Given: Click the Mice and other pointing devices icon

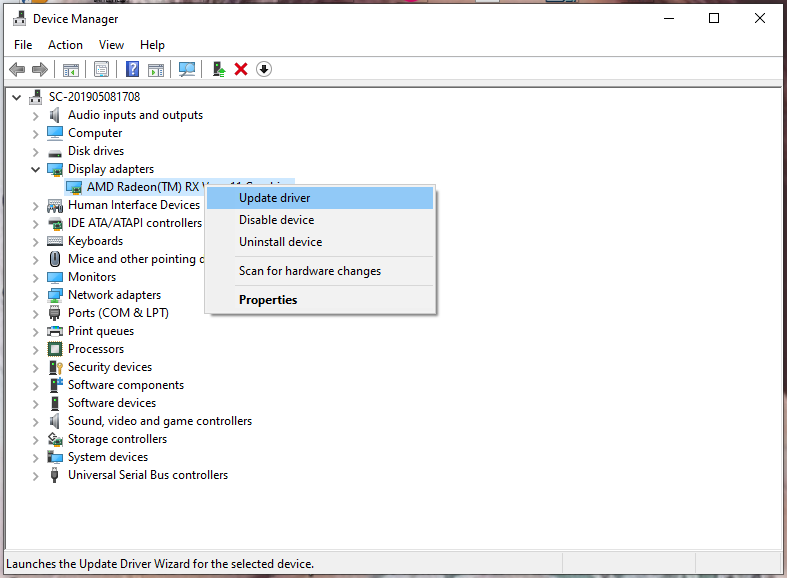Looking at the screenshot, I should [55, 259].
